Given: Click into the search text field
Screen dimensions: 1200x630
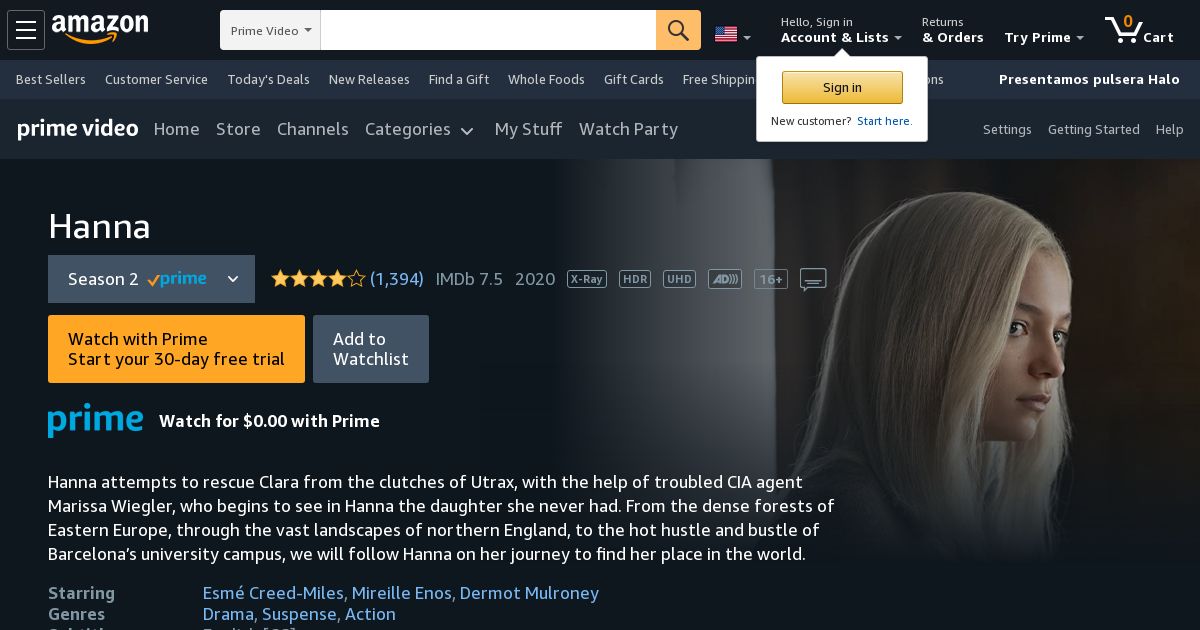Looking at the screenshot, I should pyautogui.click(x=488, y=30).
